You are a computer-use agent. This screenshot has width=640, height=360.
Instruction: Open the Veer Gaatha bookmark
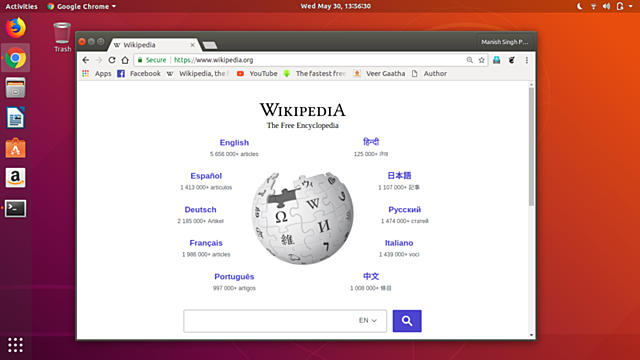pos(380,73)
